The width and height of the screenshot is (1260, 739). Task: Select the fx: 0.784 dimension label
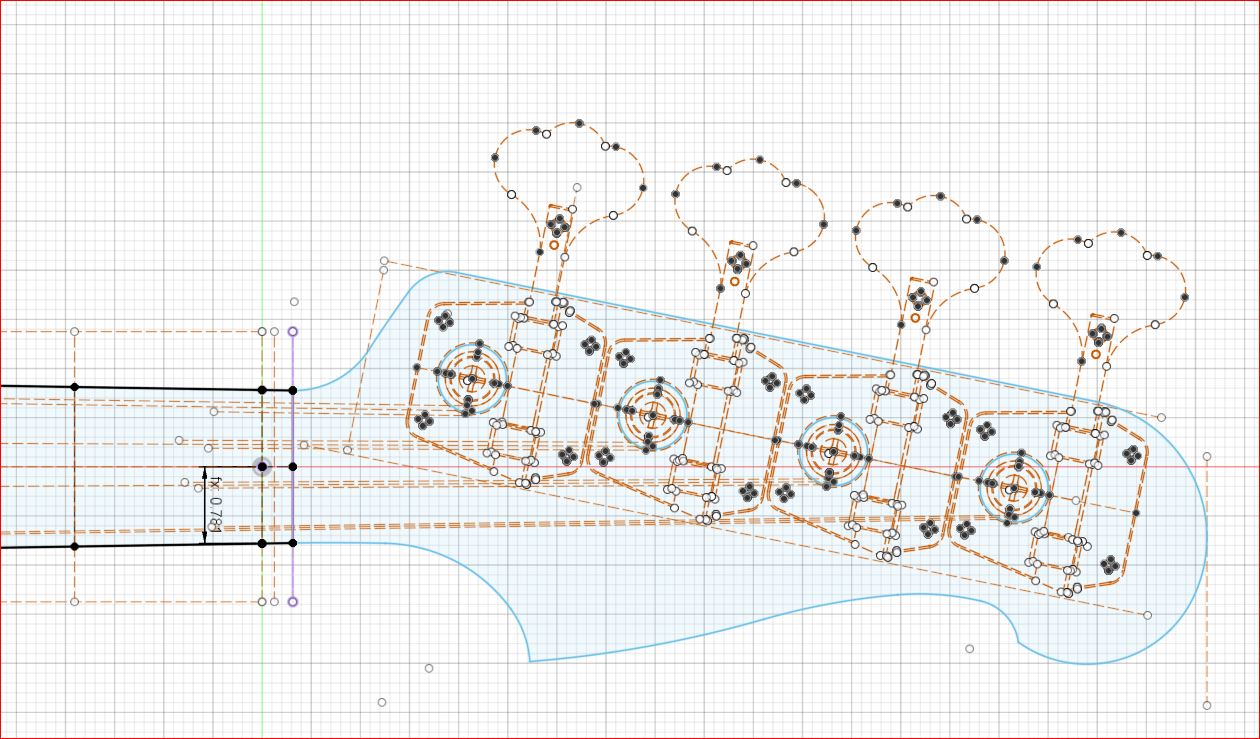click(x=215, y=505)
